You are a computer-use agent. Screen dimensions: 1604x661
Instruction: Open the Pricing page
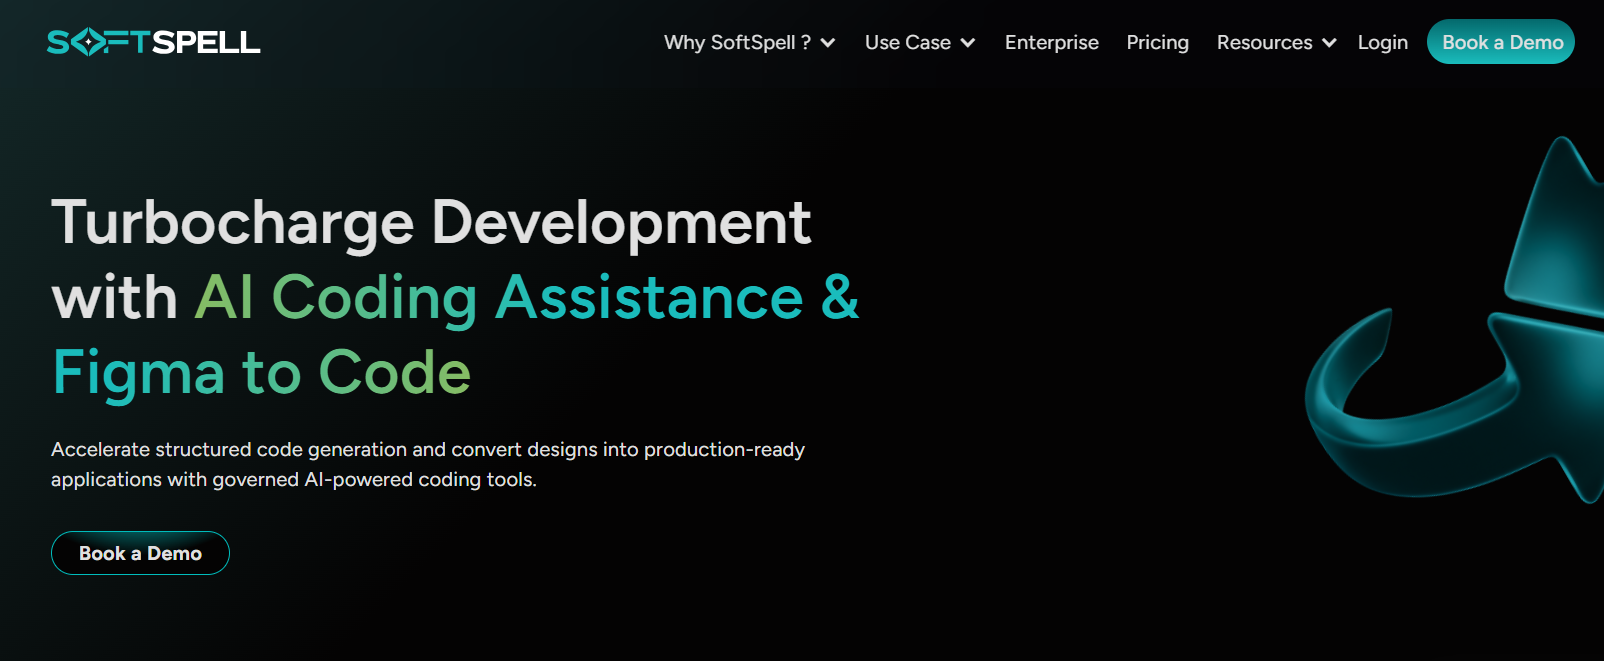(x=1157, y=42)
